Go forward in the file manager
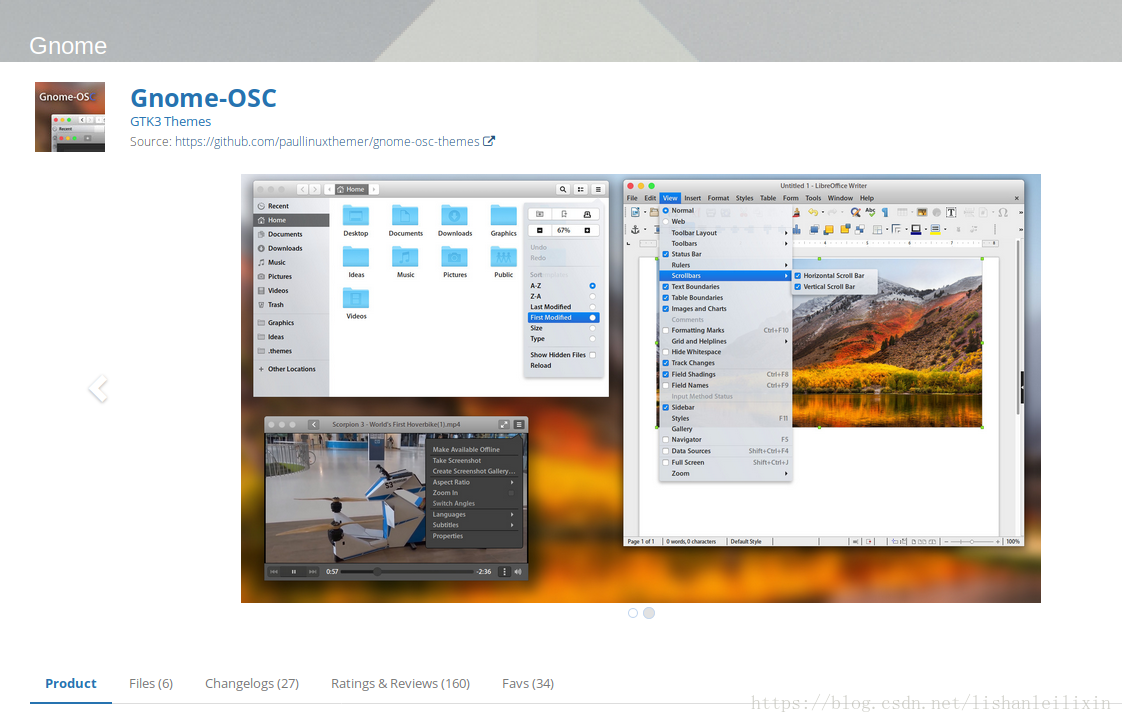 pyautogui.click(x=315, y=190)
